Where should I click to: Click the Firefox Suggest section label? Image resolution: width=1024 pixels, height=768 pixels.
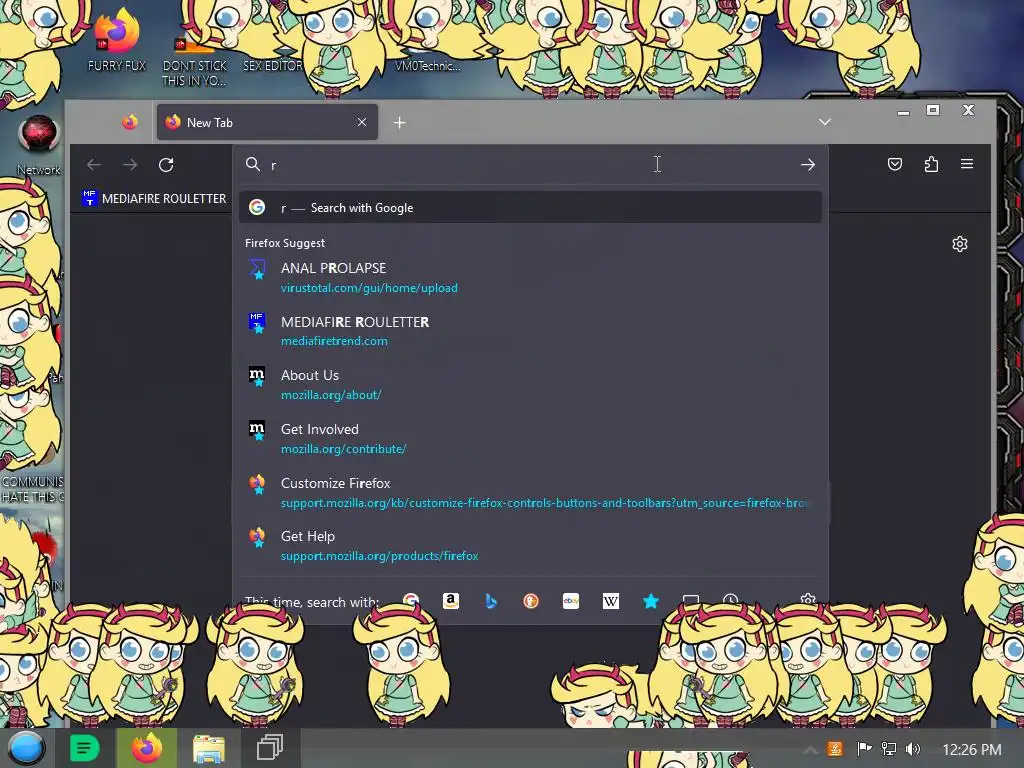tap(285, 243)
